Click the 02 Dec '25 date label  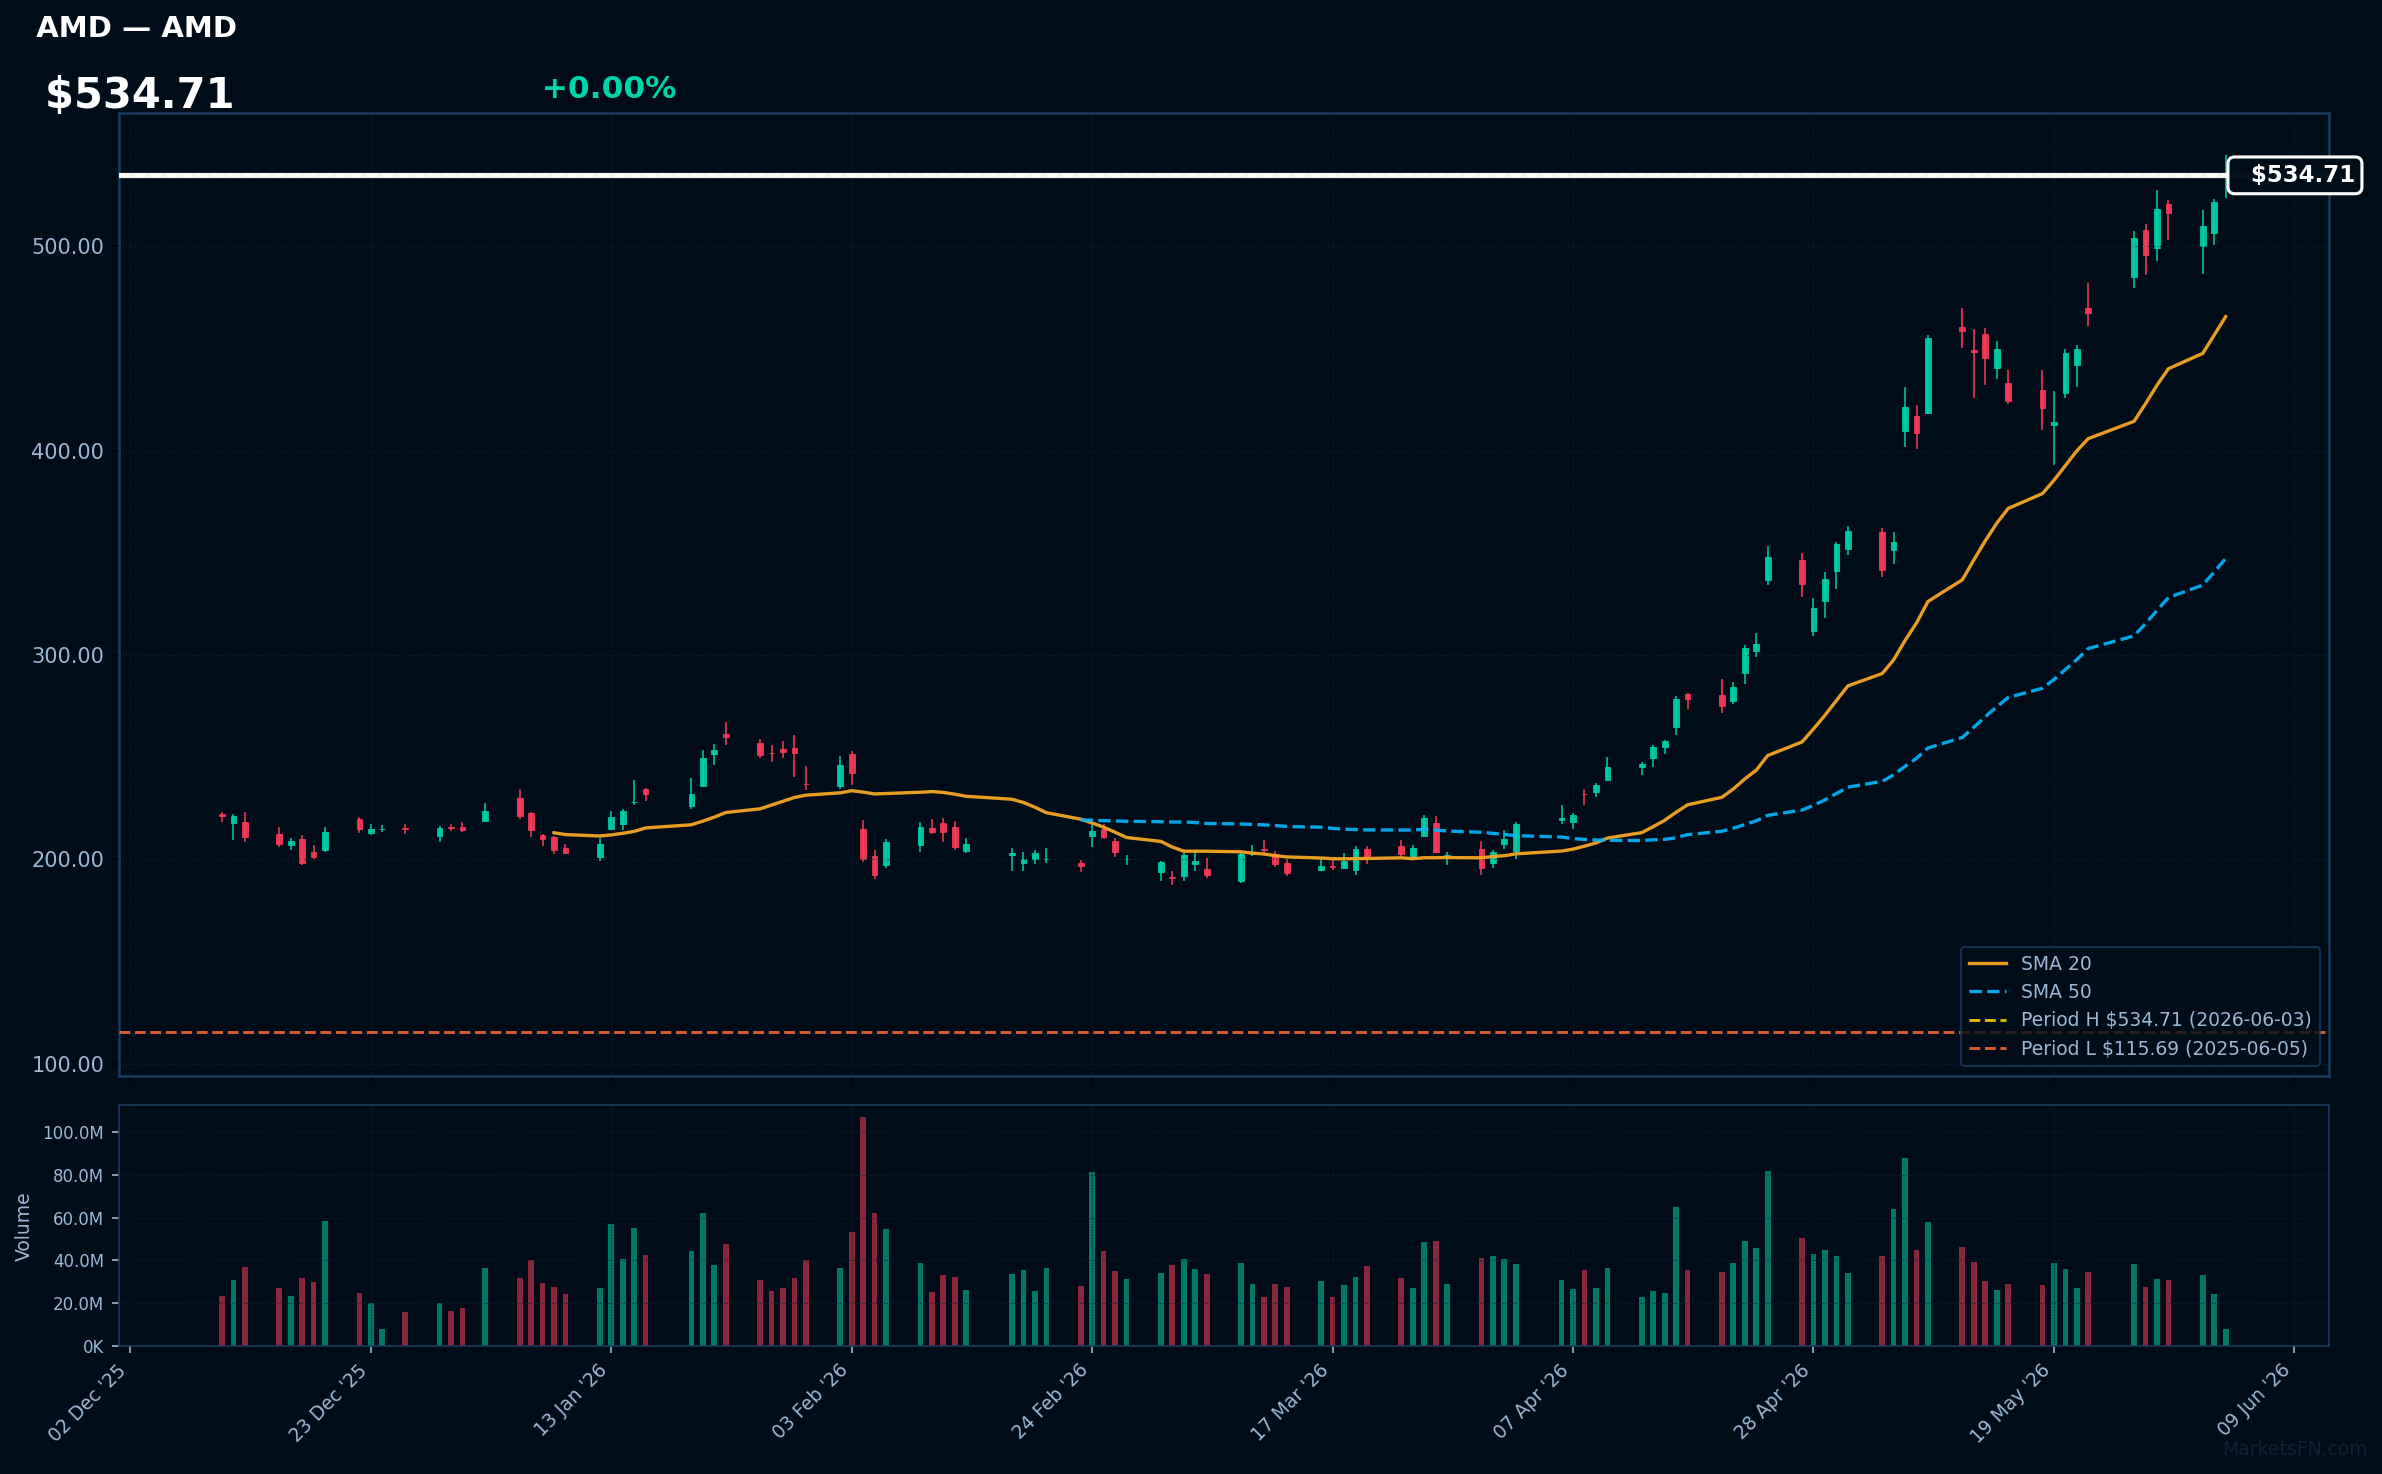point(88,1402)
